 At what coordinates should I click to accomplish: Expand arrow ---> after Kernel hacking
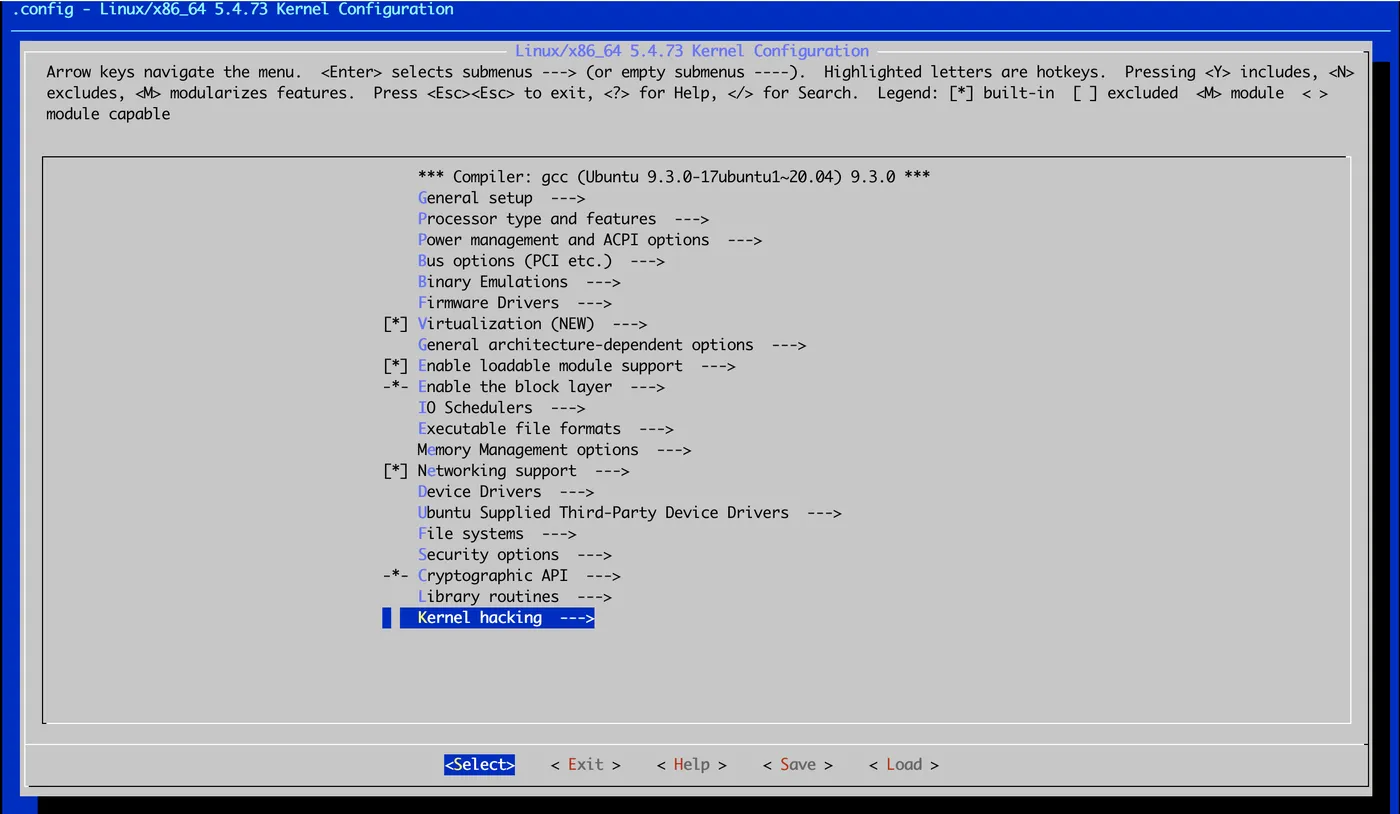coord(577,618)
